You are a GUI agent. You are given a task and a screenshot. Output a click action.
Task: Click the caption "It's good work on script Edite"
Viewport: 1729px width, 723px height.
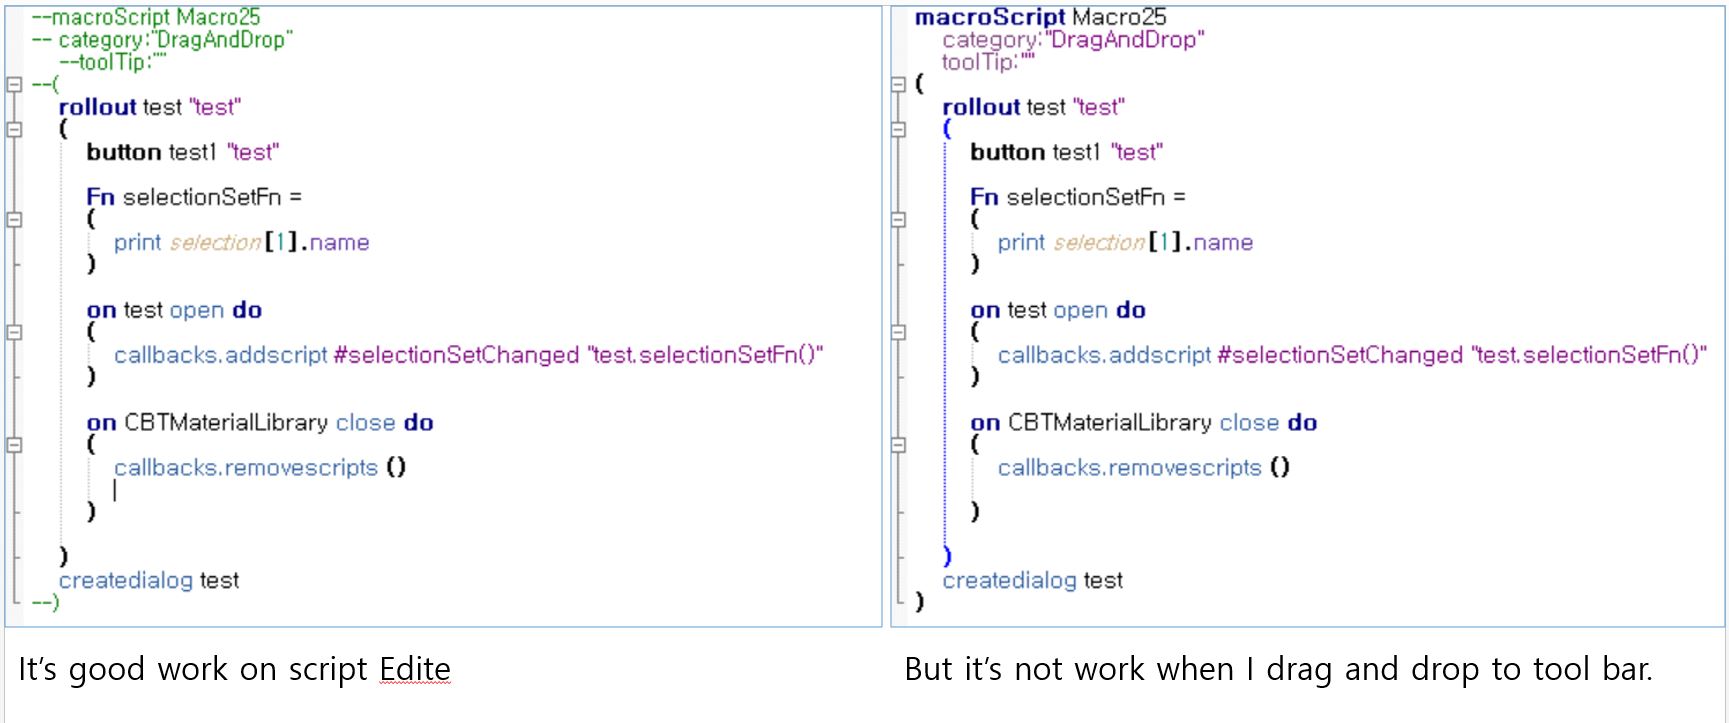pyautogui.click(x=234, y=669)
